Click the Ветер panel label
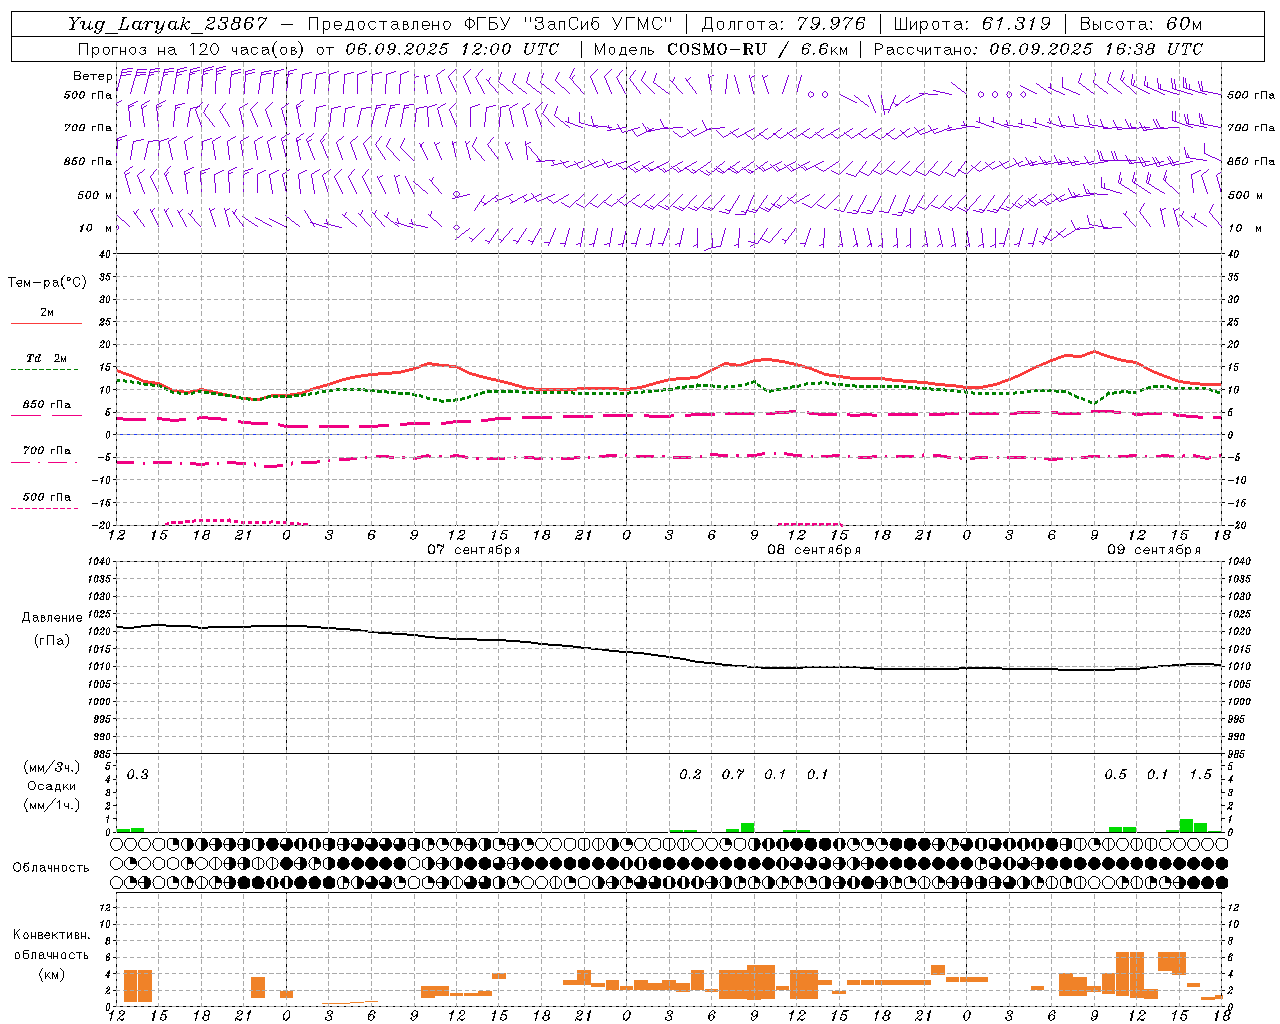 92,76
